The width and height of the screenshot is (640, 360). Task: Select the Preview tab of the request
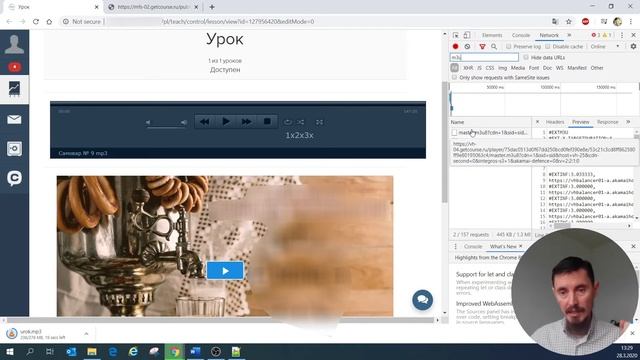[580, 122]
